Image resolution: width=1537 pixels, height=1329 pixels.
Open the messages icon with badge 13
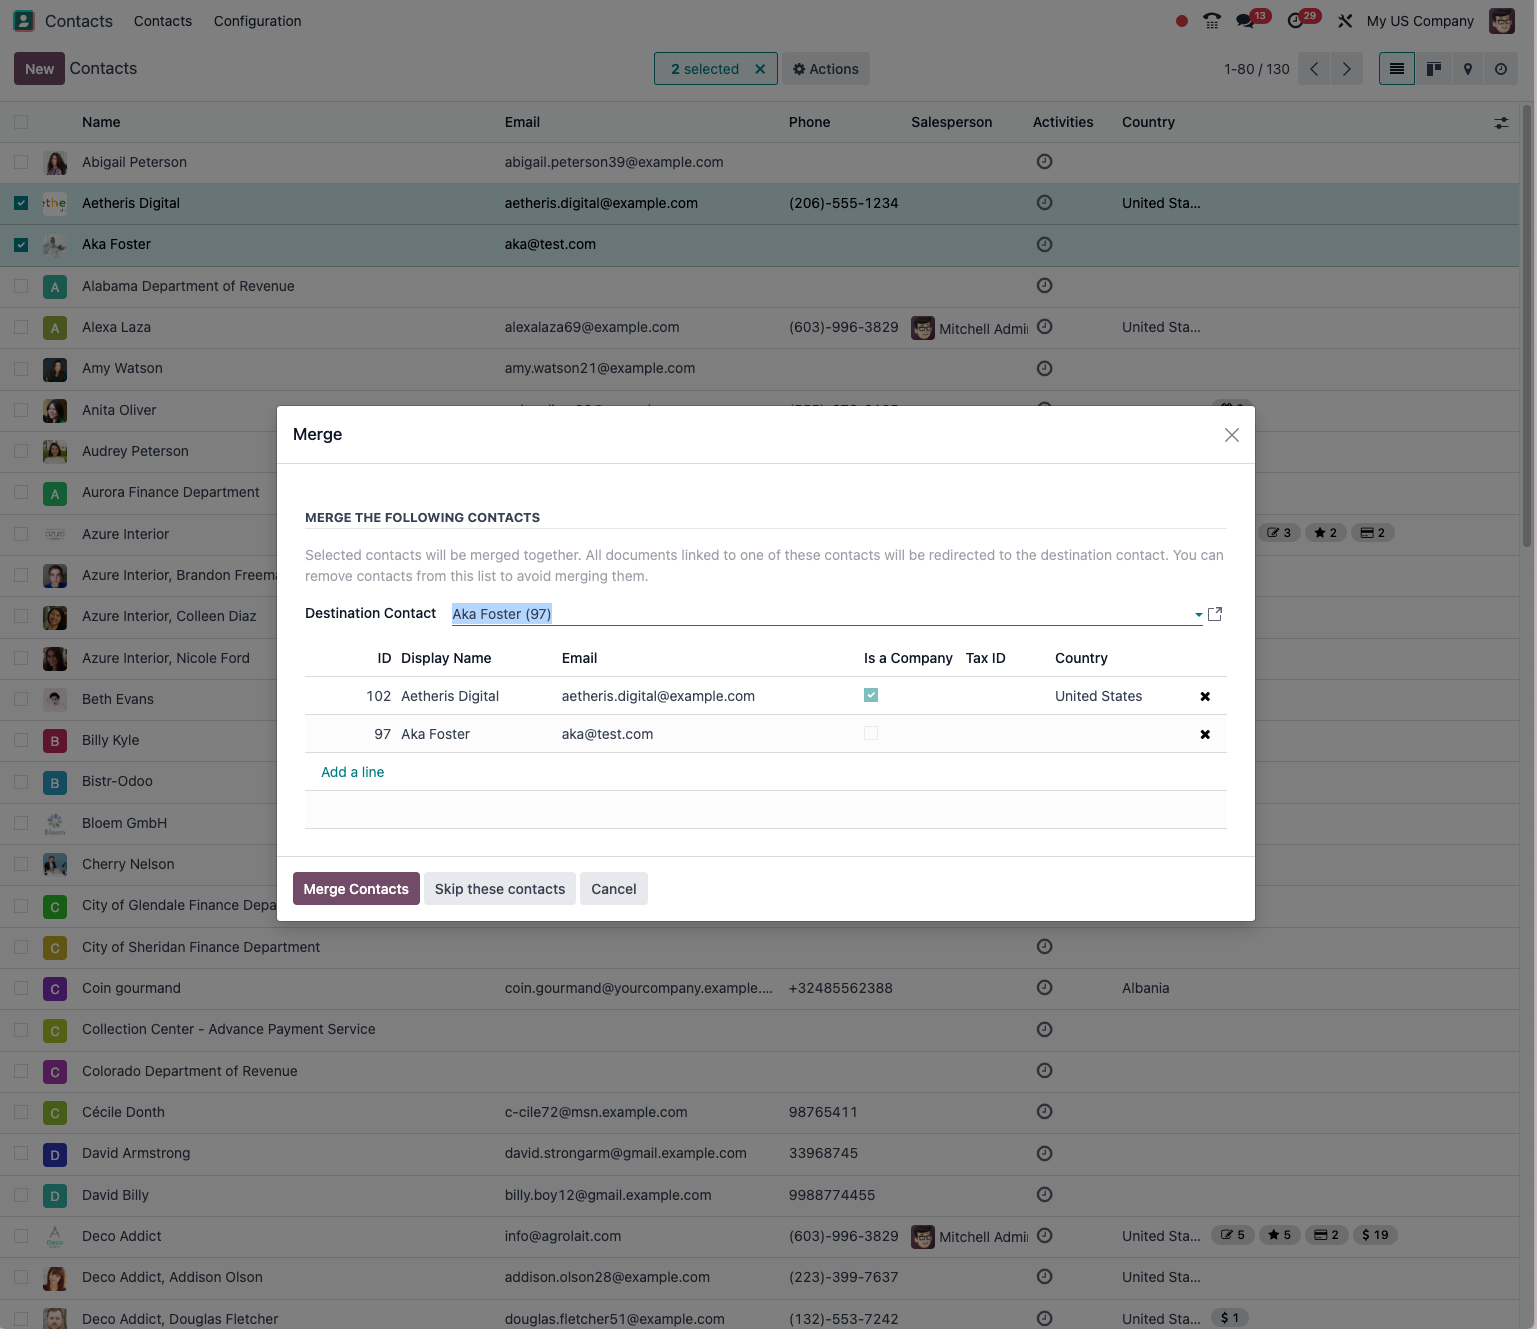(x=1246, y=21)
